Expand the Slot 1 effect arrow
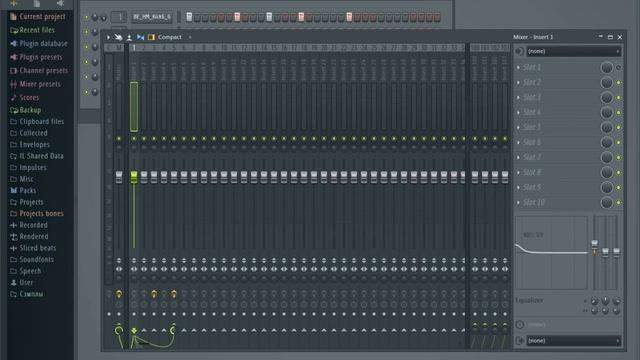 (x=519, y=67)
